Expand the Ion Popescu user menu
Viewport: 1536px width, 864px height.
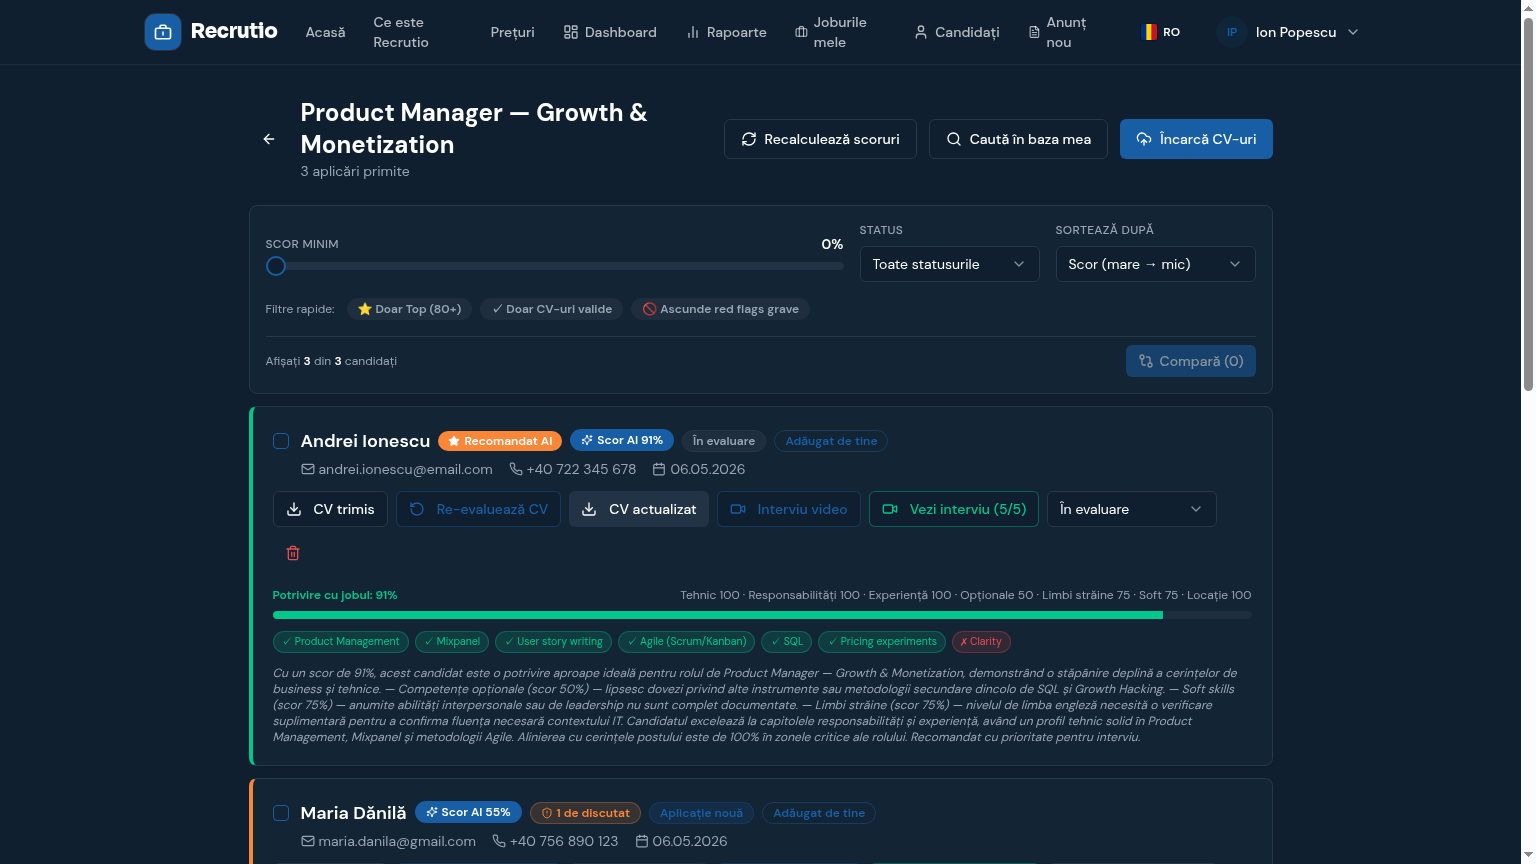pos(1287,32)
